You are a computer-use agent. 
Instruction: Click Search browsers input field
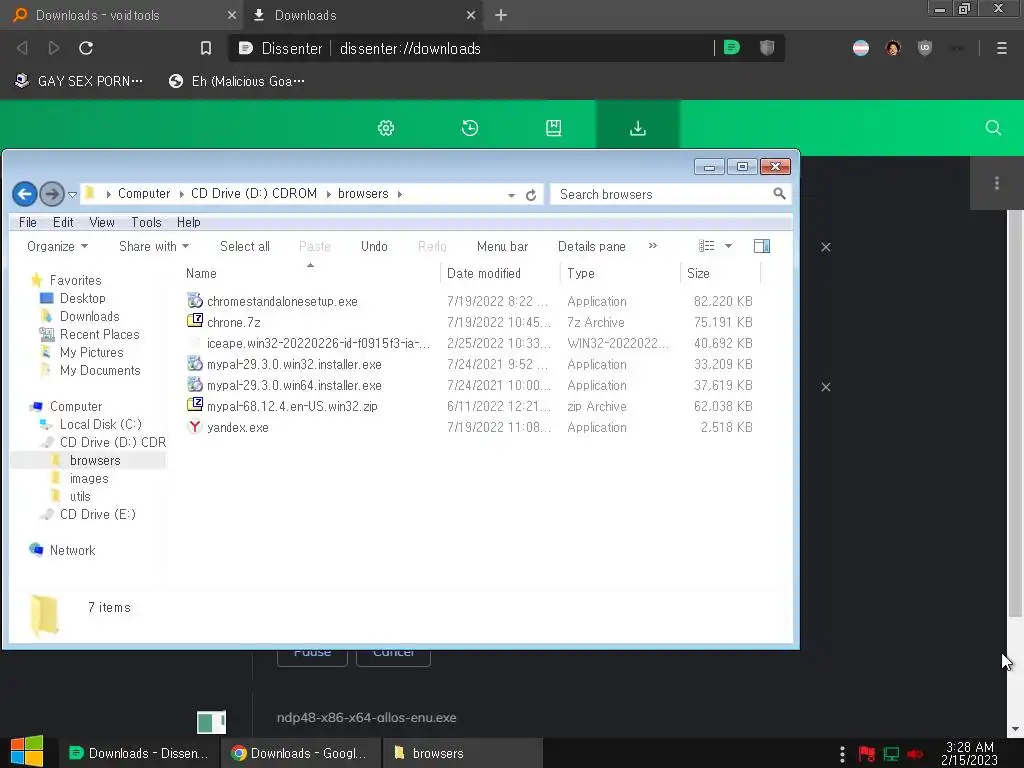tap(662, 194)
